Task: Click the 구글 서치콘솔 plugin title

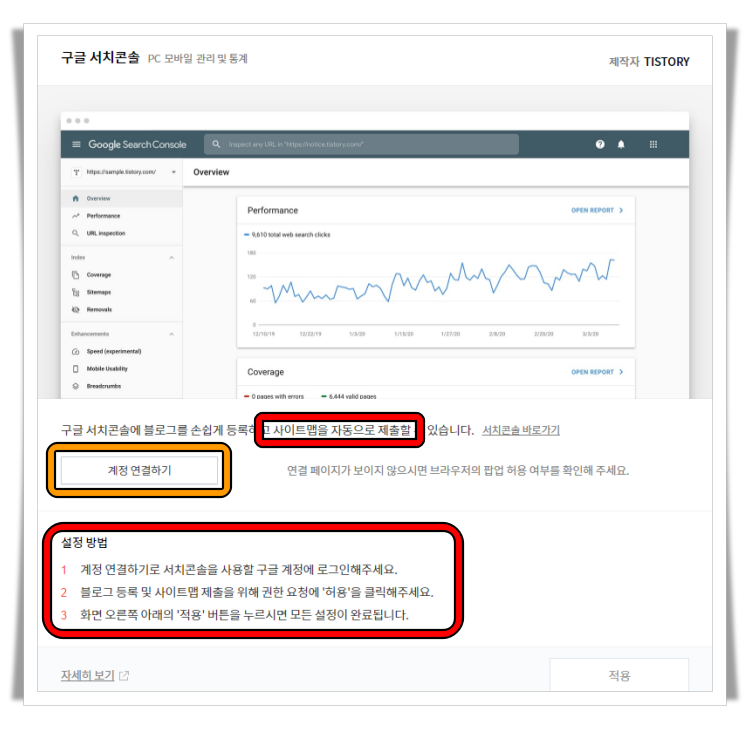Action: (x=100, y=58)
